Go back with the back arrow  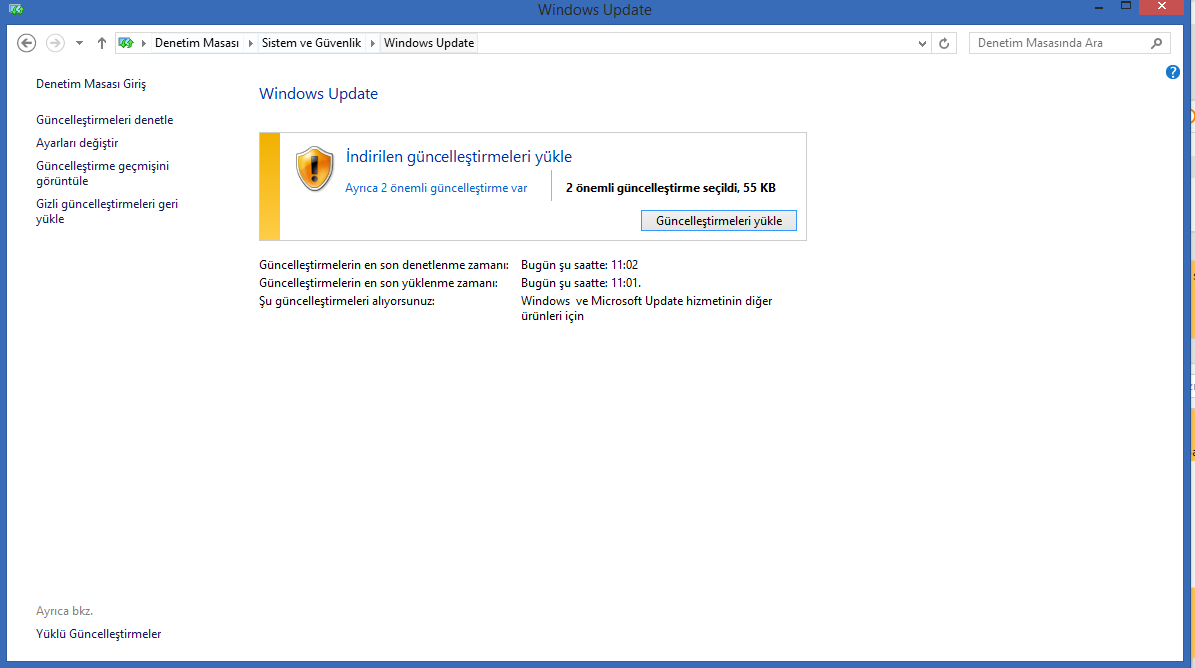click(27, 43)
